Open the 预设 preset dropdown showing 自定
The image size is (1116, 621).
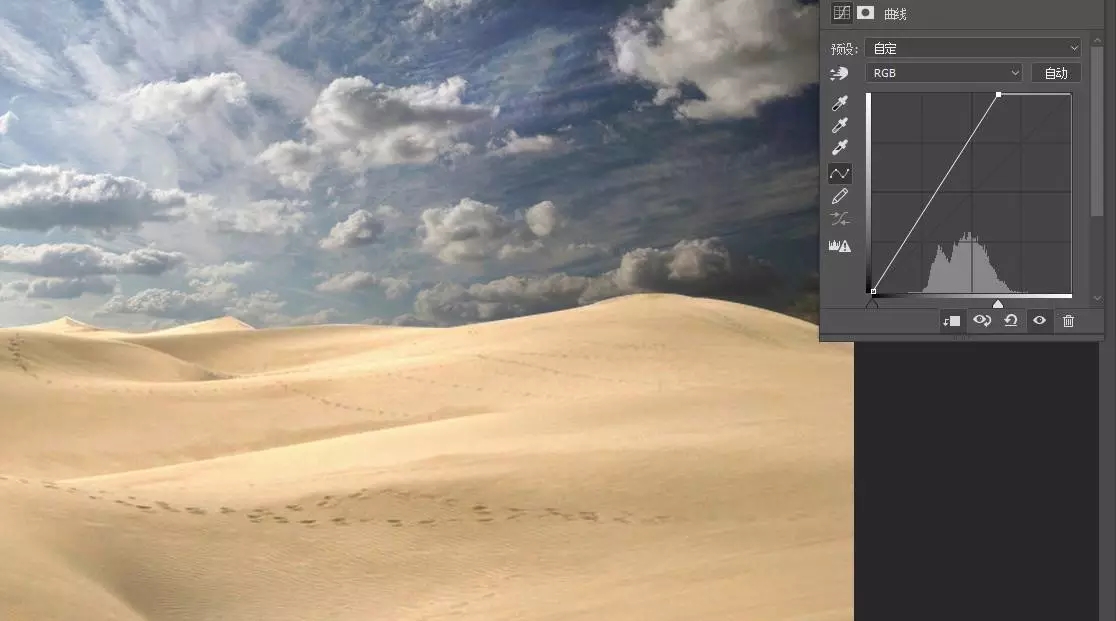pos(974,48)
